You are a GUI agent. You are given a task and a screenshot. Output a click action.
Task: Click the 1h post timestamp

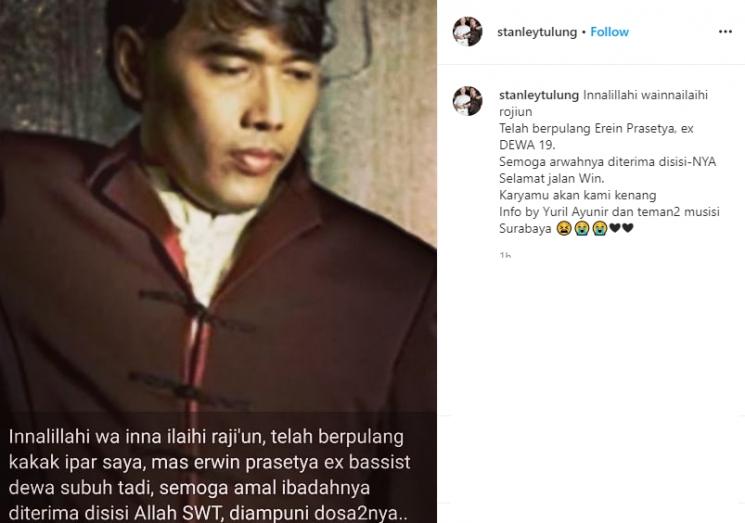click(505, 256)
